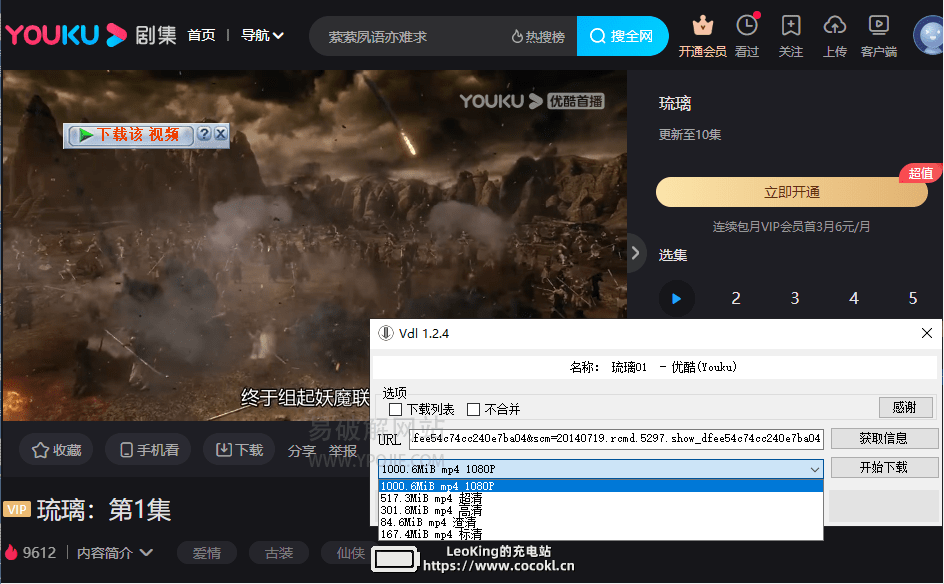This screenshot has height=584, width=944.
Task: Click the 举报 report link
Action: 343,451
